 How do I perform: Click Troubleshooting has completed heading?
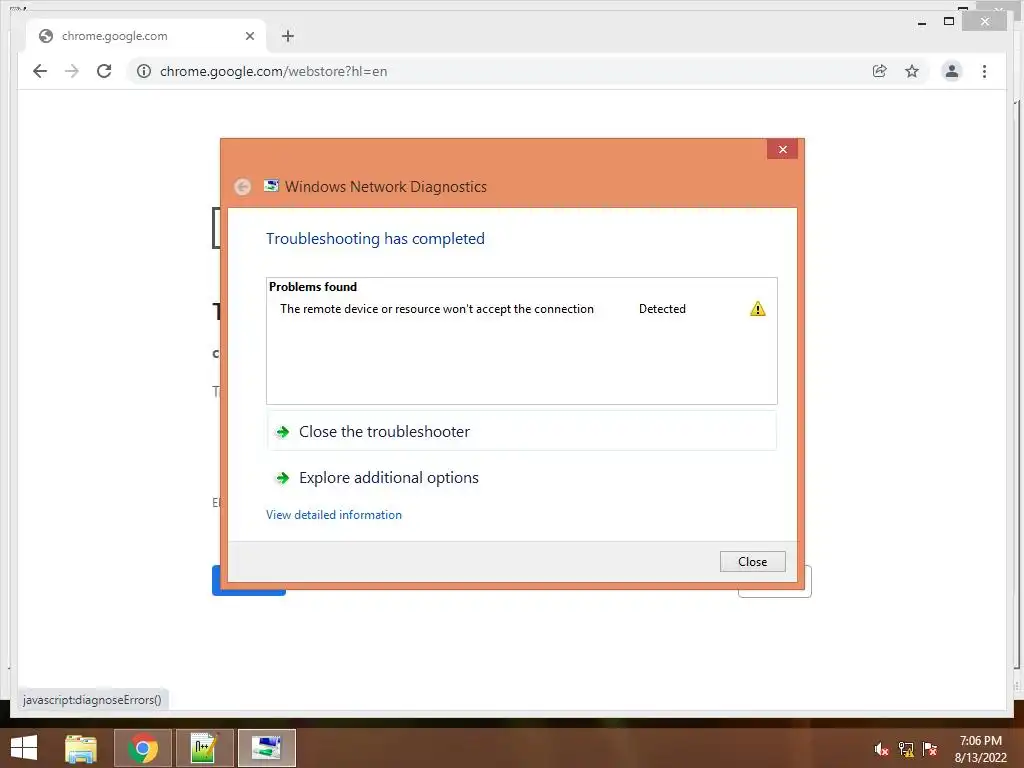(x=376, y=238)
